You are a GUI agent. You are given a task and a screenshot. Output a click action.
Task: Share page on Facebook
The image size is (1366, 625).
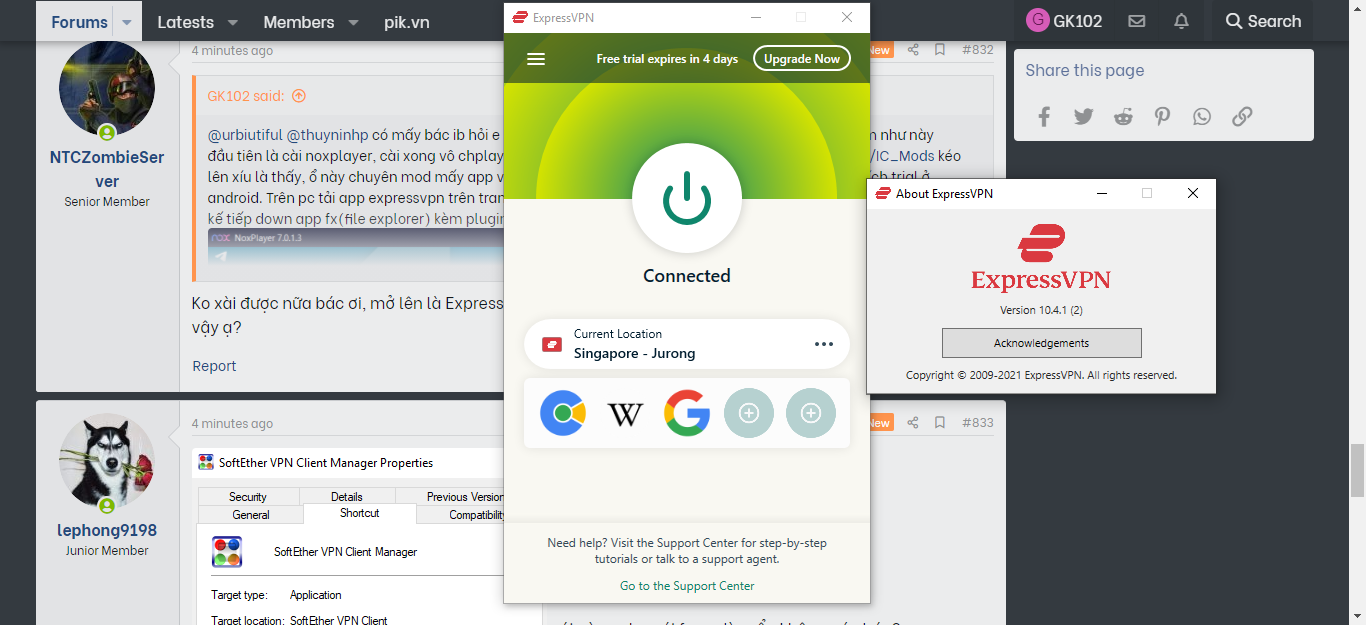[x=1044, y=117]
